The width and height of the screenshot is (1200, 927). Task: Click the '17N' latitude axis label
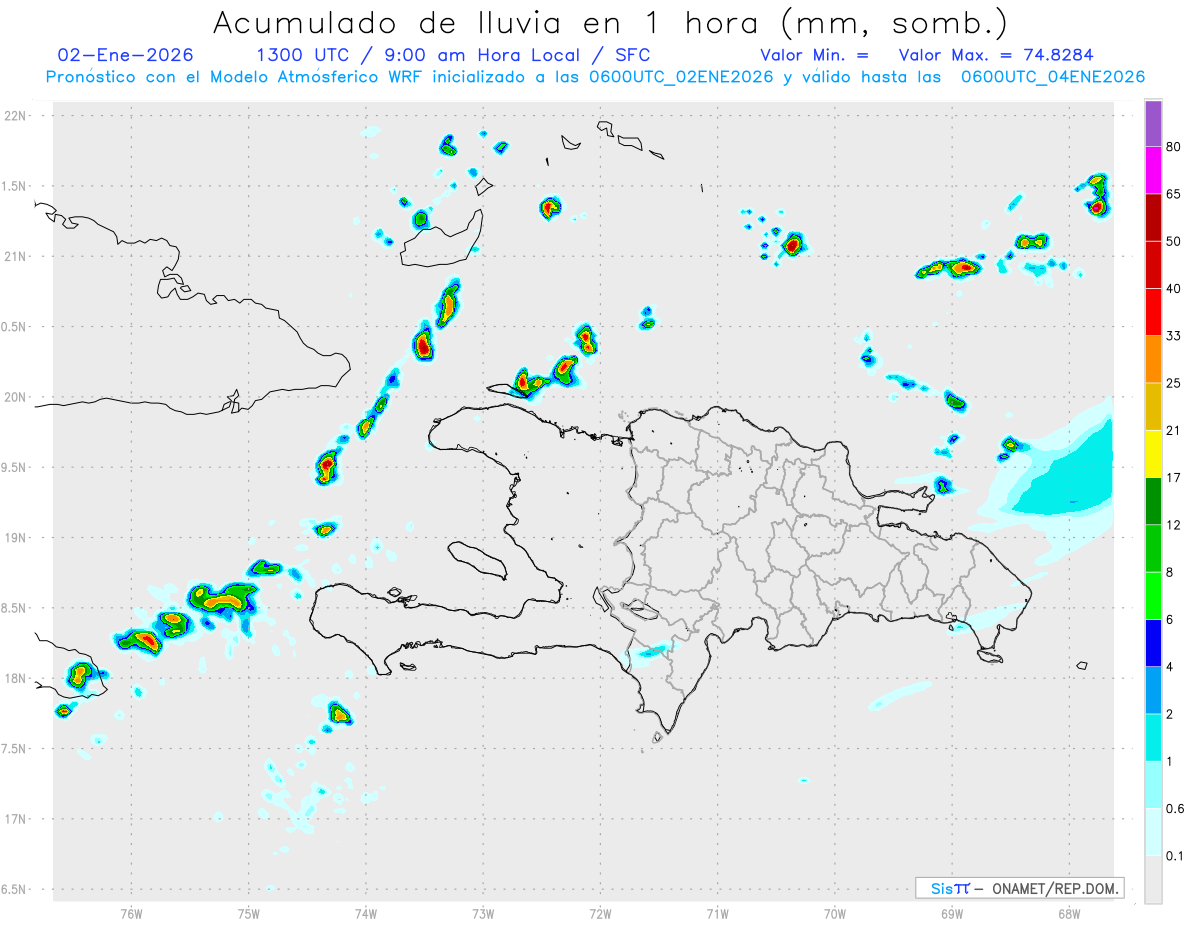[17, 819]
